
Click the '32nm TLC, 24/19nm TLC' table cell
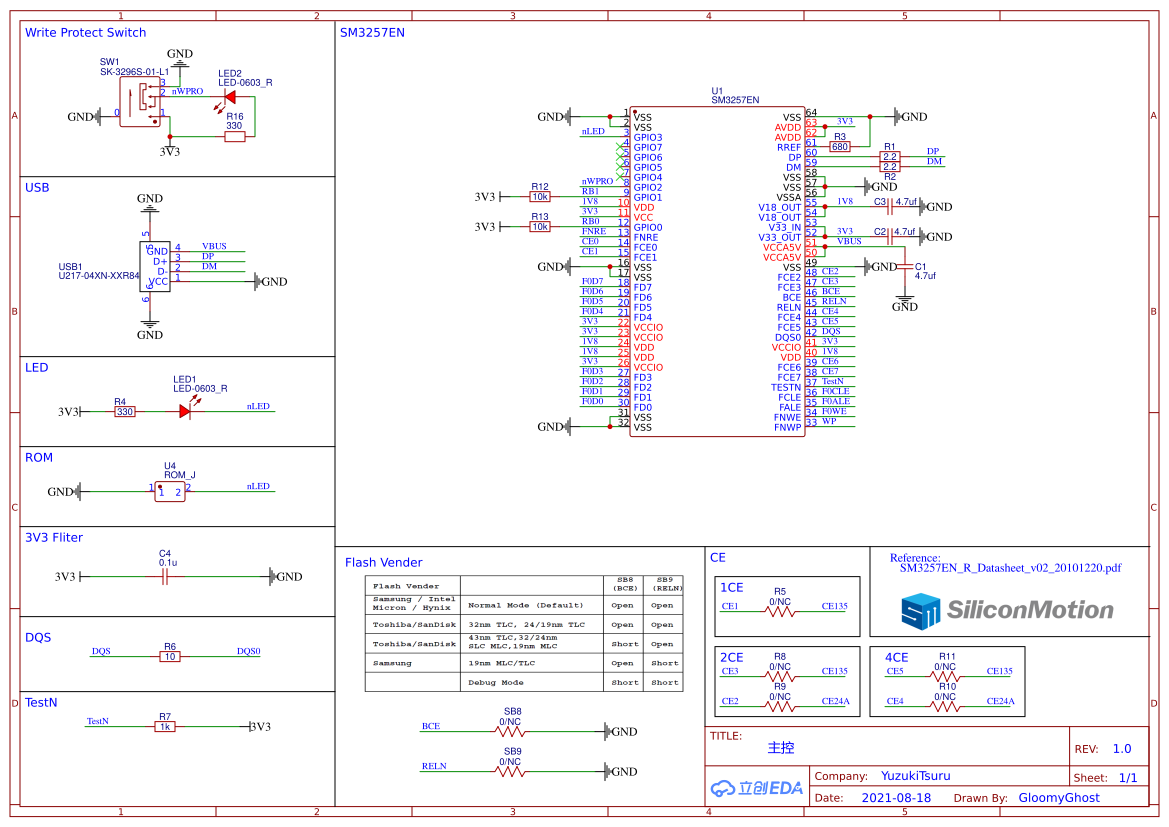pyautogui.click(x=532, y=625)
